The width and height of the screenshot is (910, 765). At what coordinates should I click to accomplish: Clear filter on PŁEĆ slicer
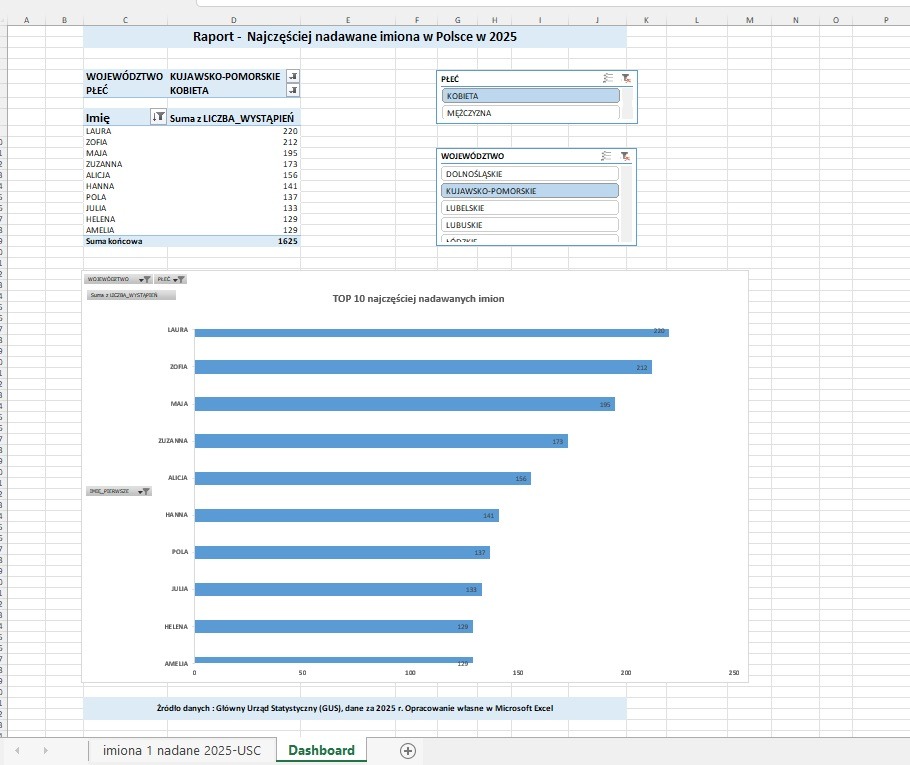[x=626, y=78]
